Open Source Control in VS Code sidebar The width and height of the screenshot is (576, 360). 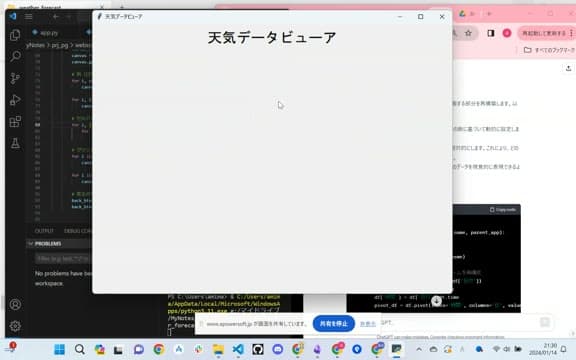(15, 78)
